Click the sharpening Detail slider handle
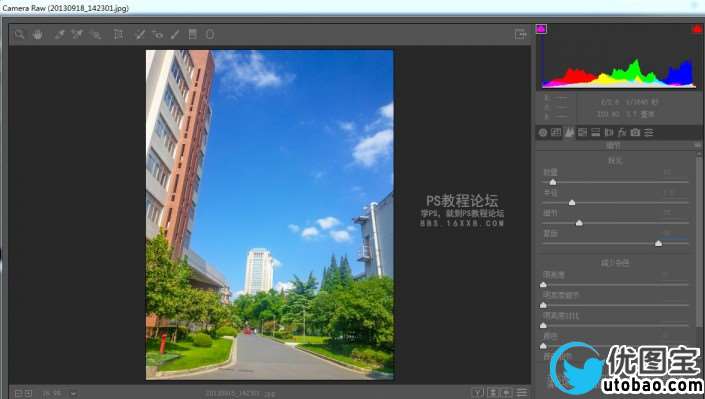Image resolution: width=705 pixels, height=399 pixels. tap(579, 223)
